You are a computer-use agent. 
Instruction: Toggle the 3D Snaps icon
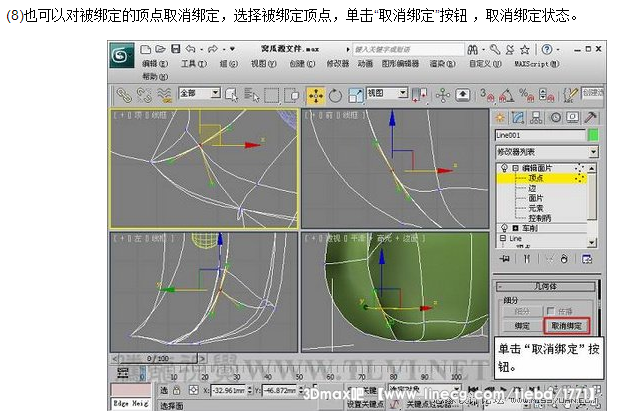[x=486, y=95]
